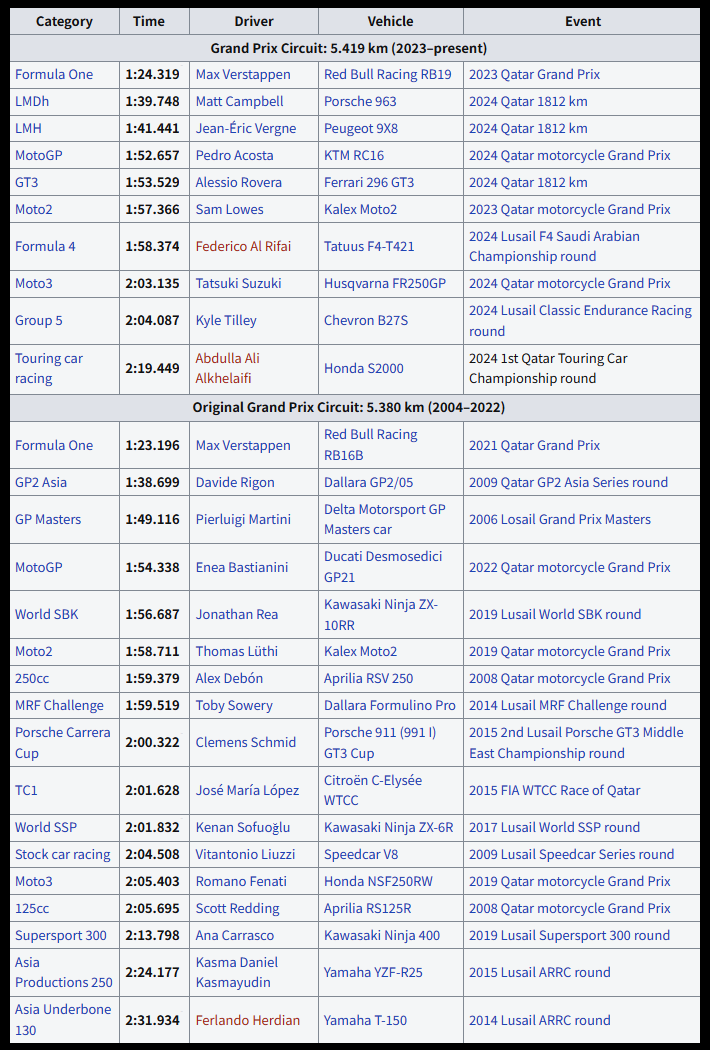Open Kawasaki Ninja ZX-10RR link
Viewport: 710px width, 1050px height.
(381, 615)
